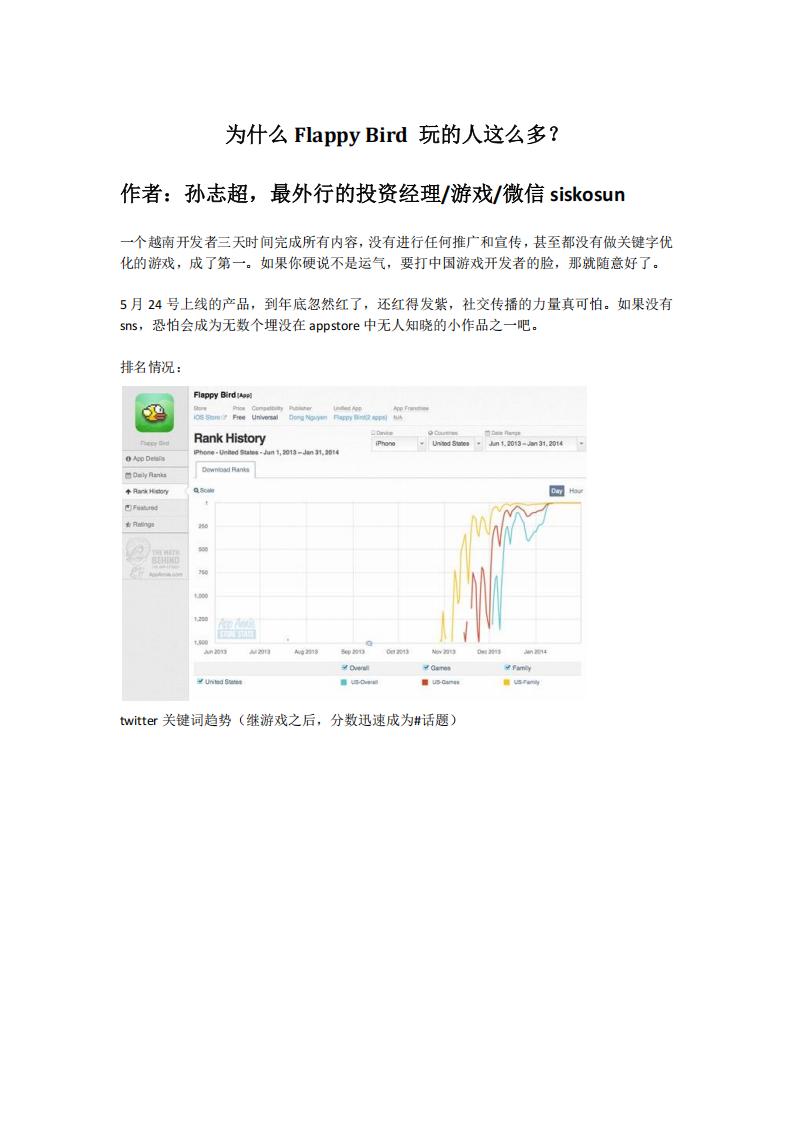Click the US-Overall teal legend swatch
The height and width of the screenshot is (1123, 794).
coord(344,683)
